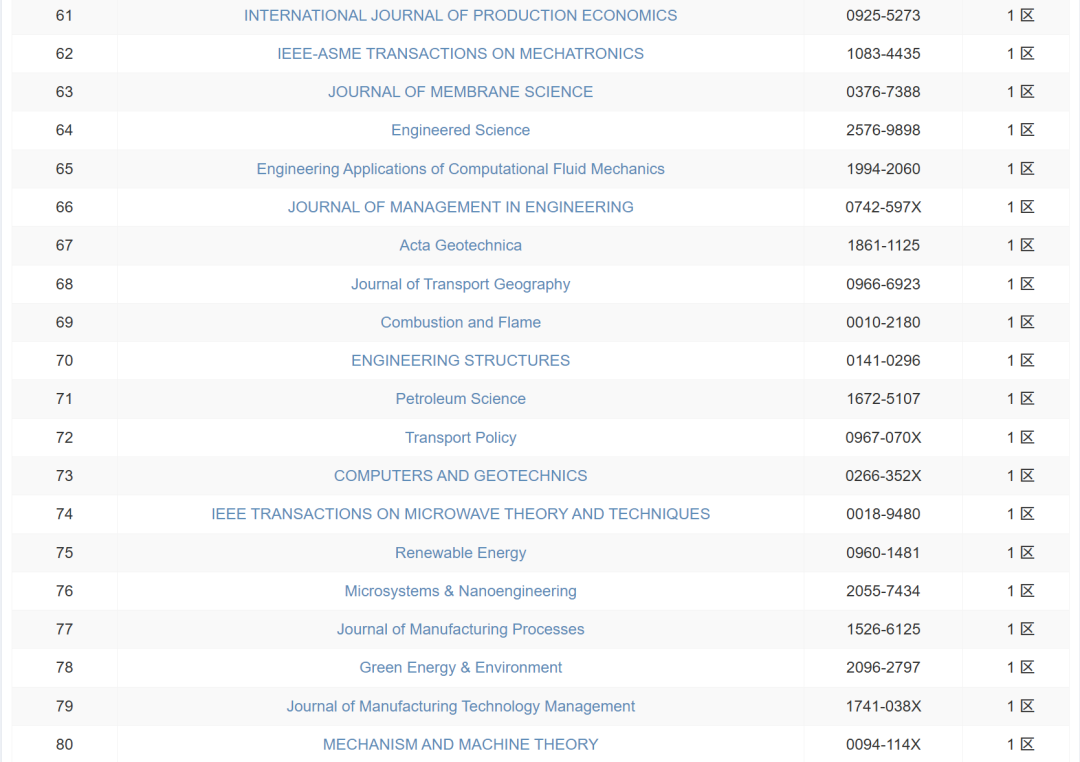Click the 区 icon for Renewable Energy
Viewport: 1080px width, 762px height.
click(1027, 553)
